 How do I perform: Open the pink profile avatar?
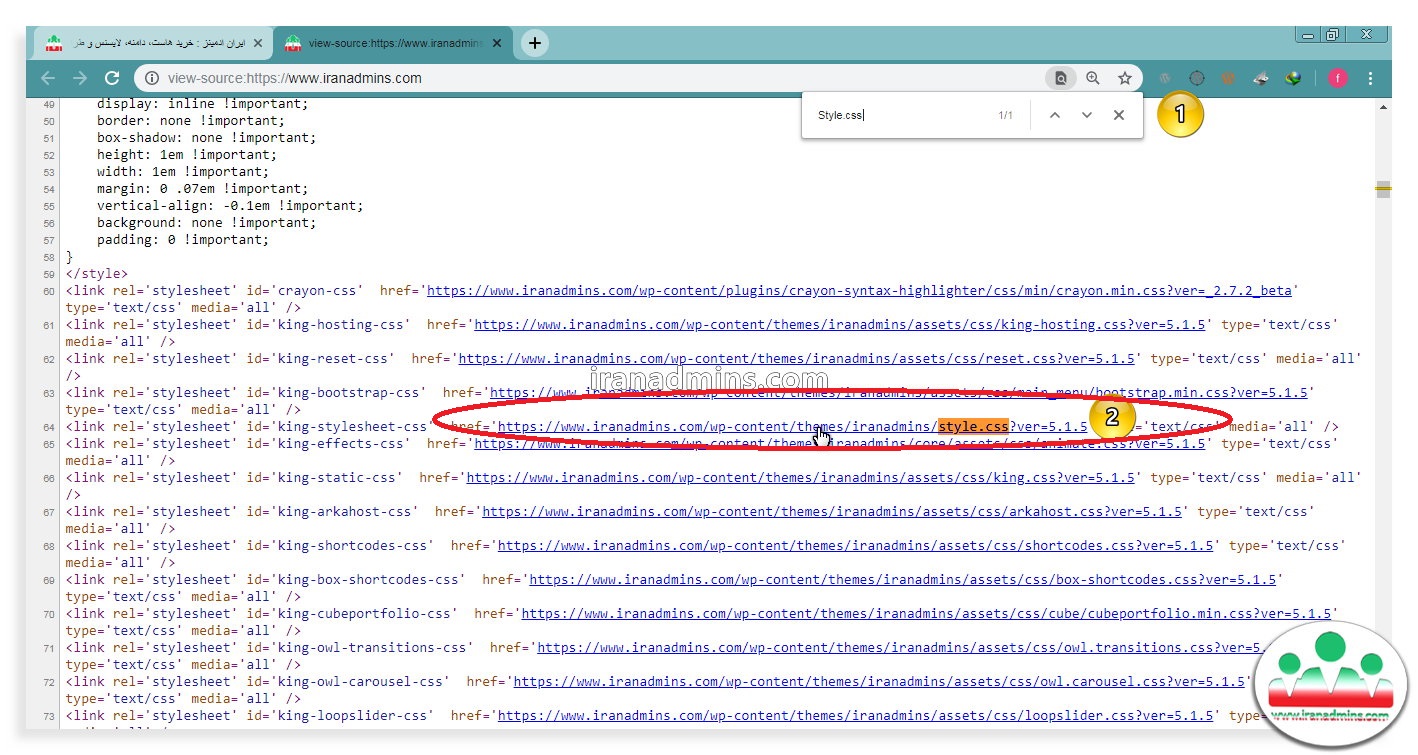pos(1338,78)
